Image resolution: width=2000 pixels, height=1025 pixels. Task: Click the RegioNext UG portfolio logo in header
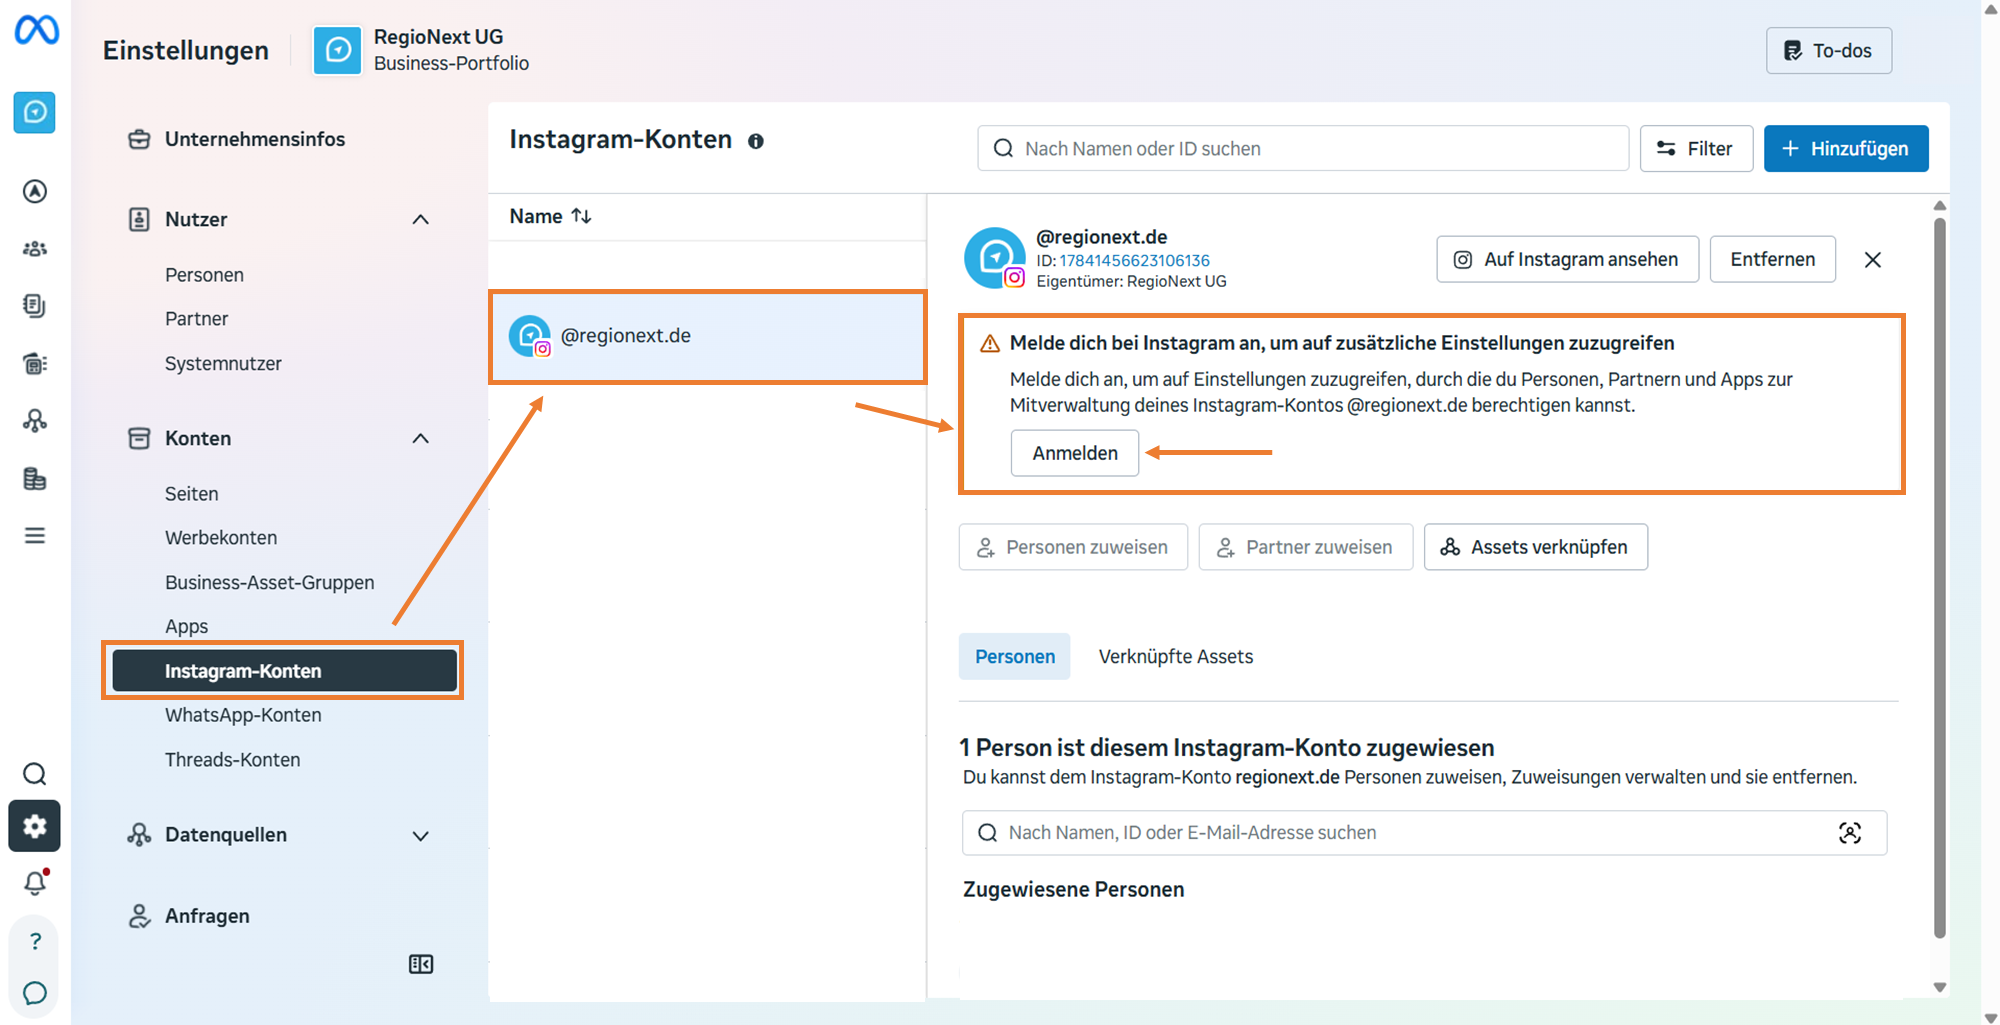[338, 50]
